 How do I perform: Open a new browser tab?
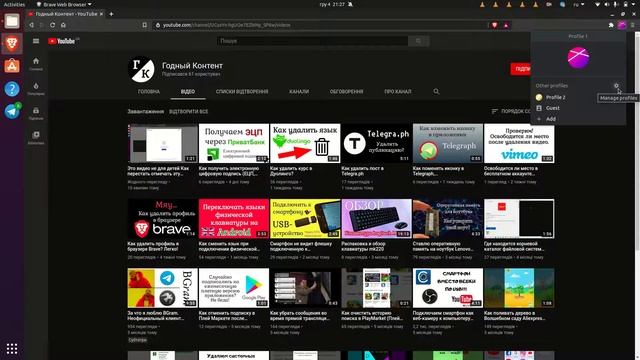tap(111, 14)
